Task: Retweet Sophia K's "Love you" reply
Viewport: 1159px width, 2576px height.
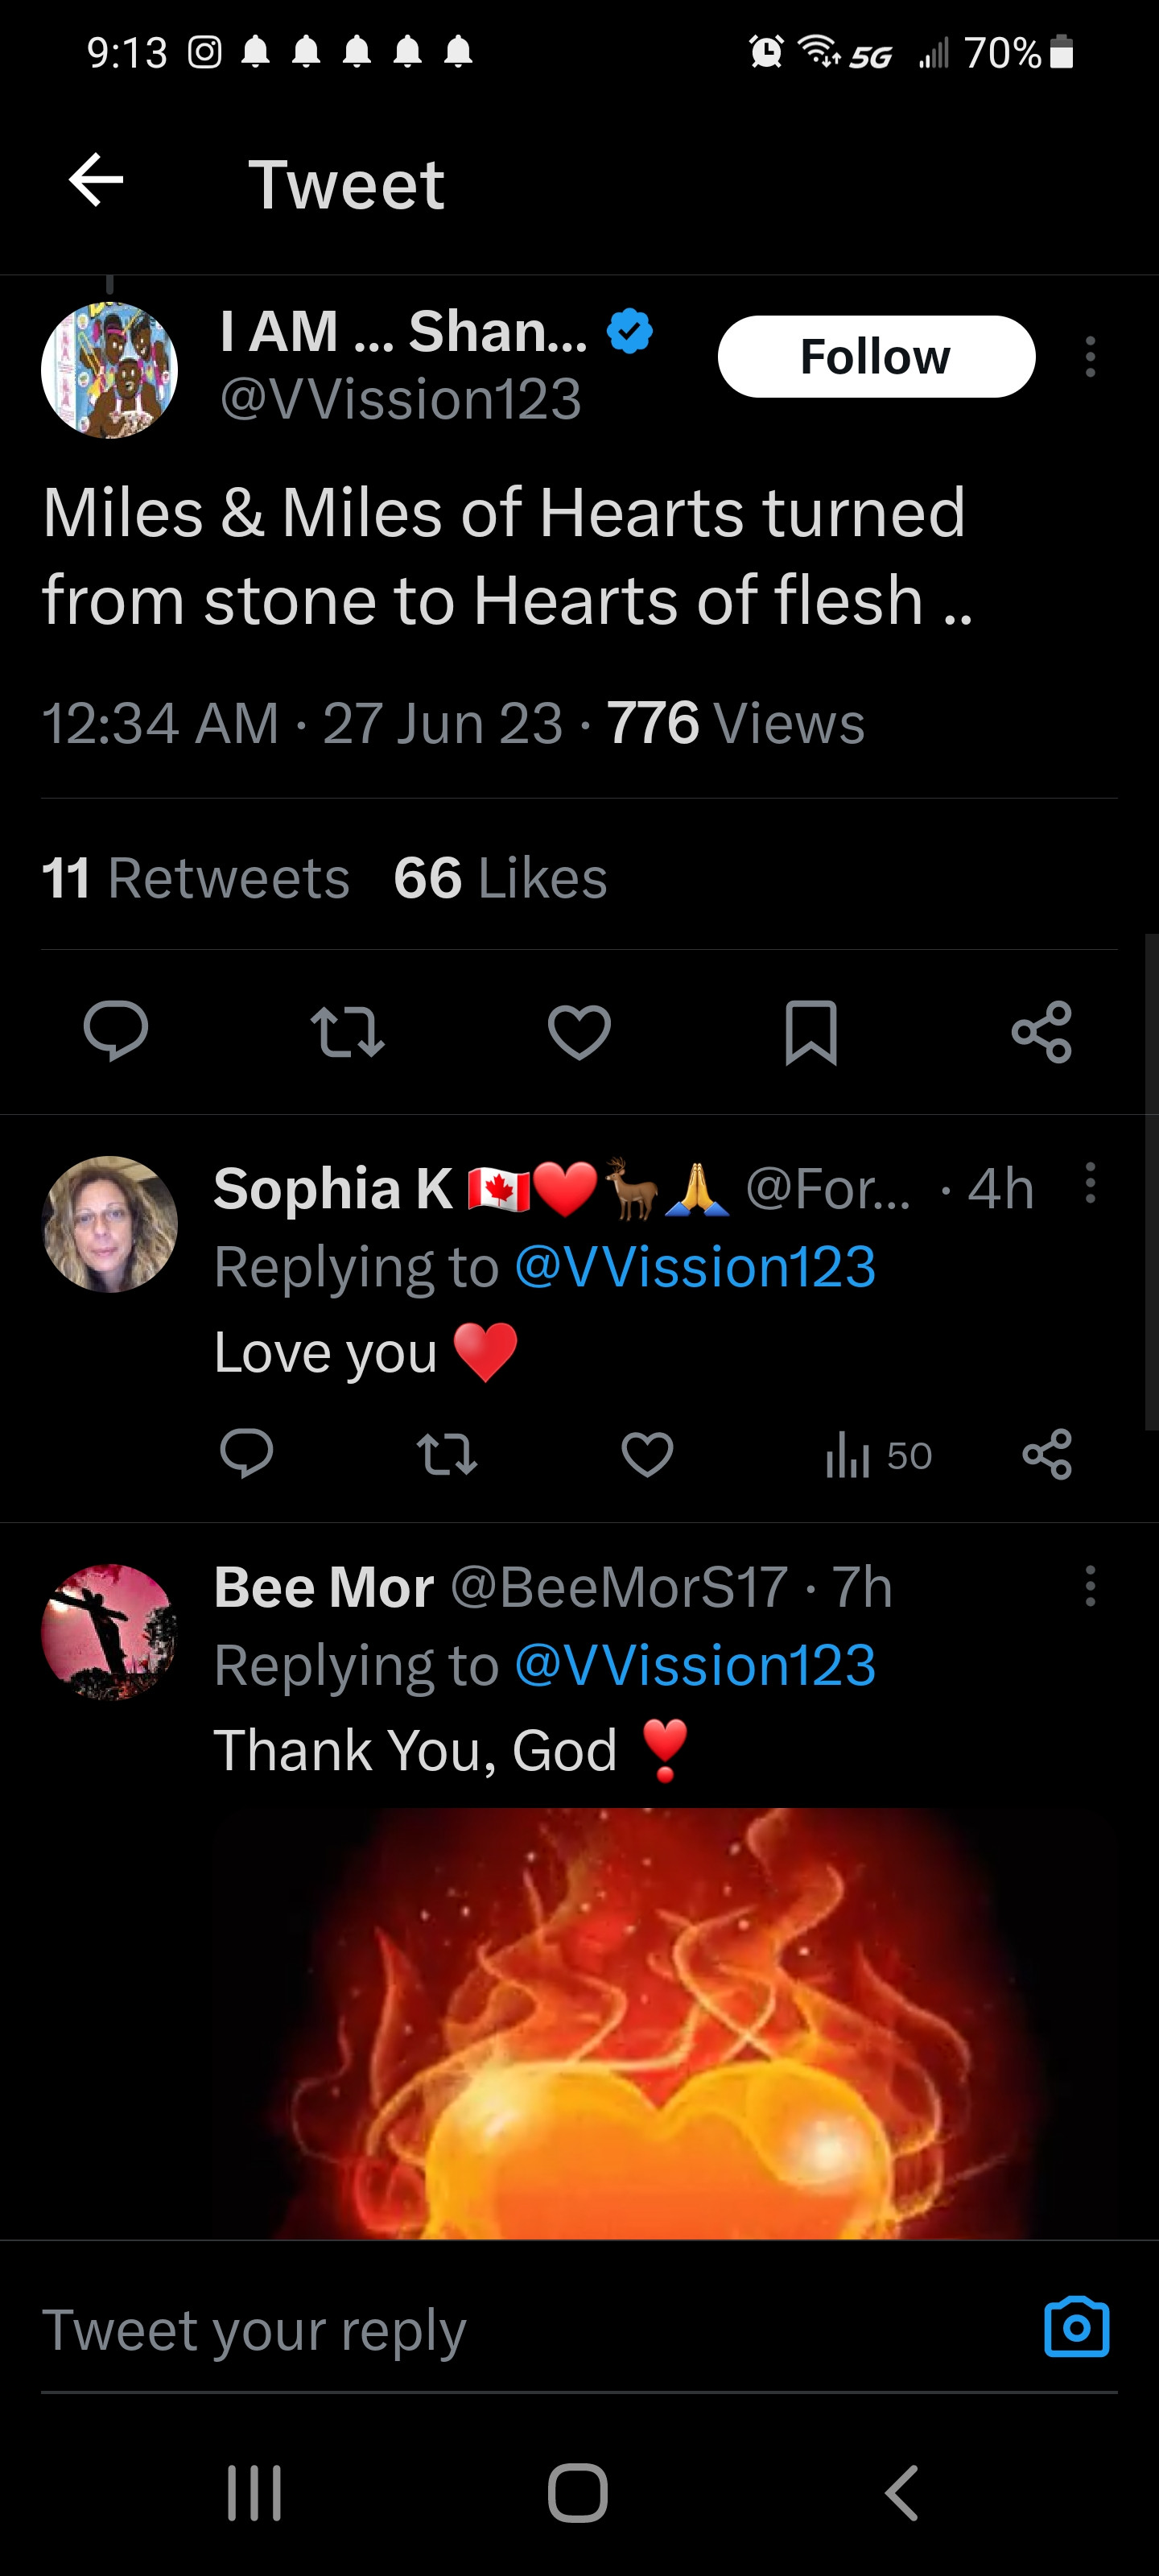Action: 447,1454
